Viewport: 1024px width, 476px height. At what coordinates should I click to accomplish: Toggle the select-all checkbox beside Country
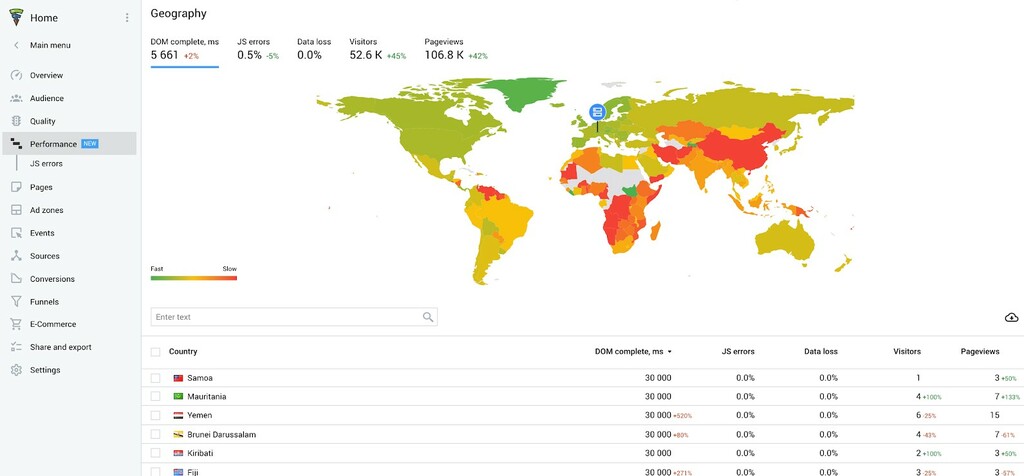pos(155,352)
